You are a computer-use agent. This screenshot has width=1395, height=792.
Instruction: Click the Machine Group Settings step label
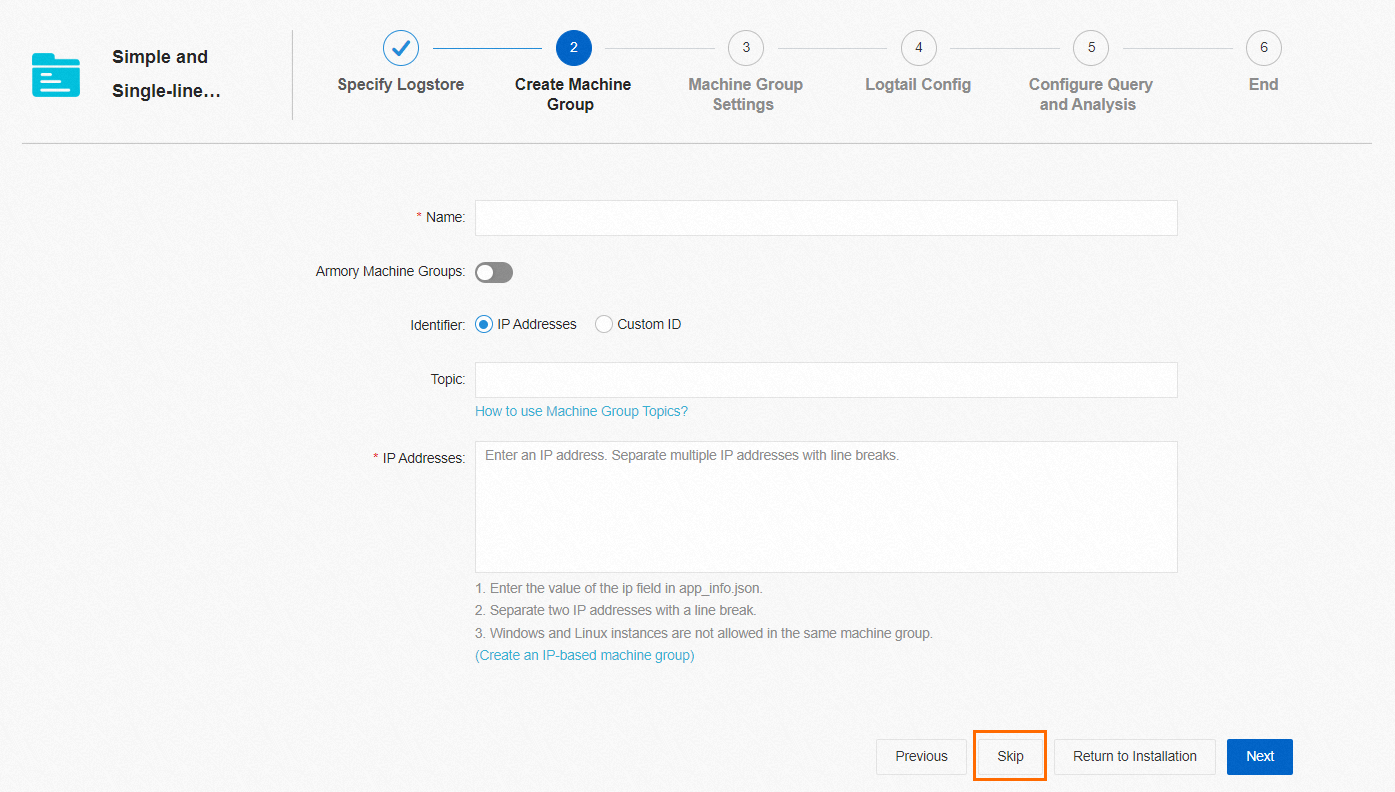tap(745, 94)
